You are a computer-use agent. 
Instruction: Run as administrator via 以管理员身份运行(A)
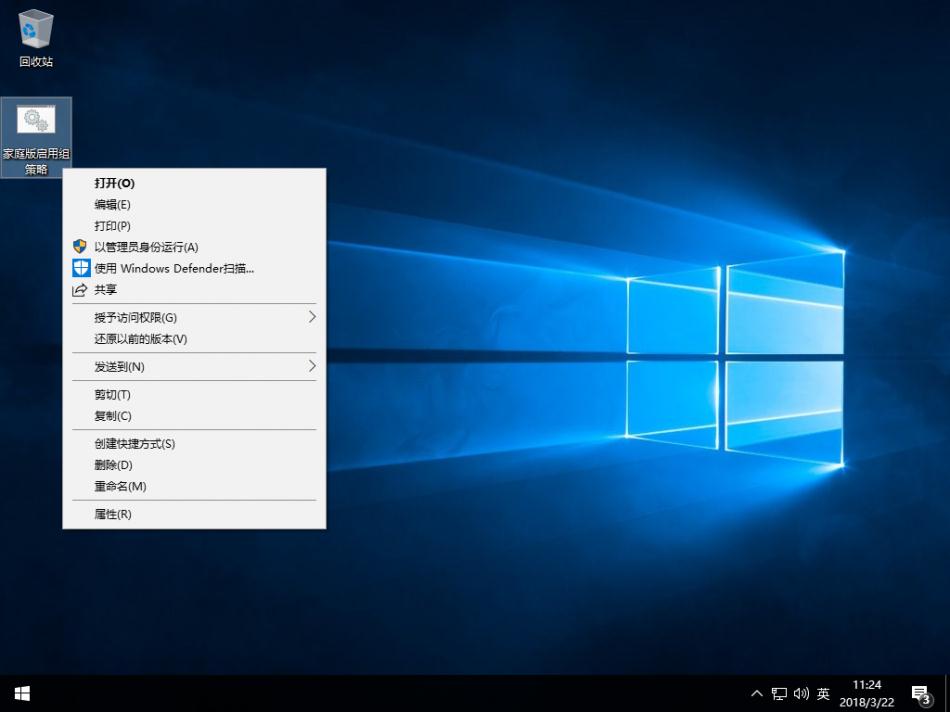(x=194, y=247)
